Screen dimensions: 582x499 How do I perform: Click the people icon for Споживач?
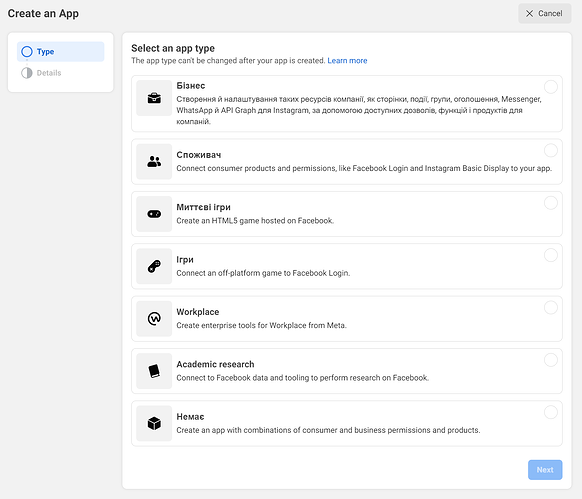154,162
